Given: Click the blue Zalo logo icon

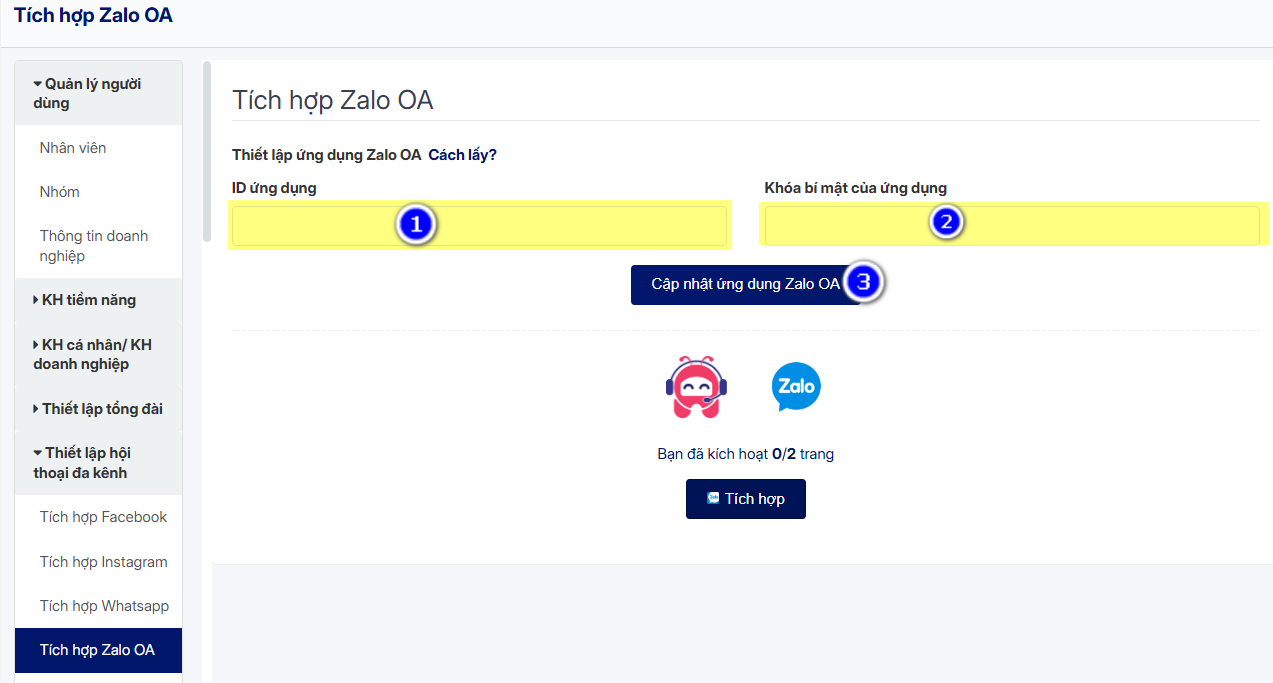Looking at the screenshot, I should (796, 387).
